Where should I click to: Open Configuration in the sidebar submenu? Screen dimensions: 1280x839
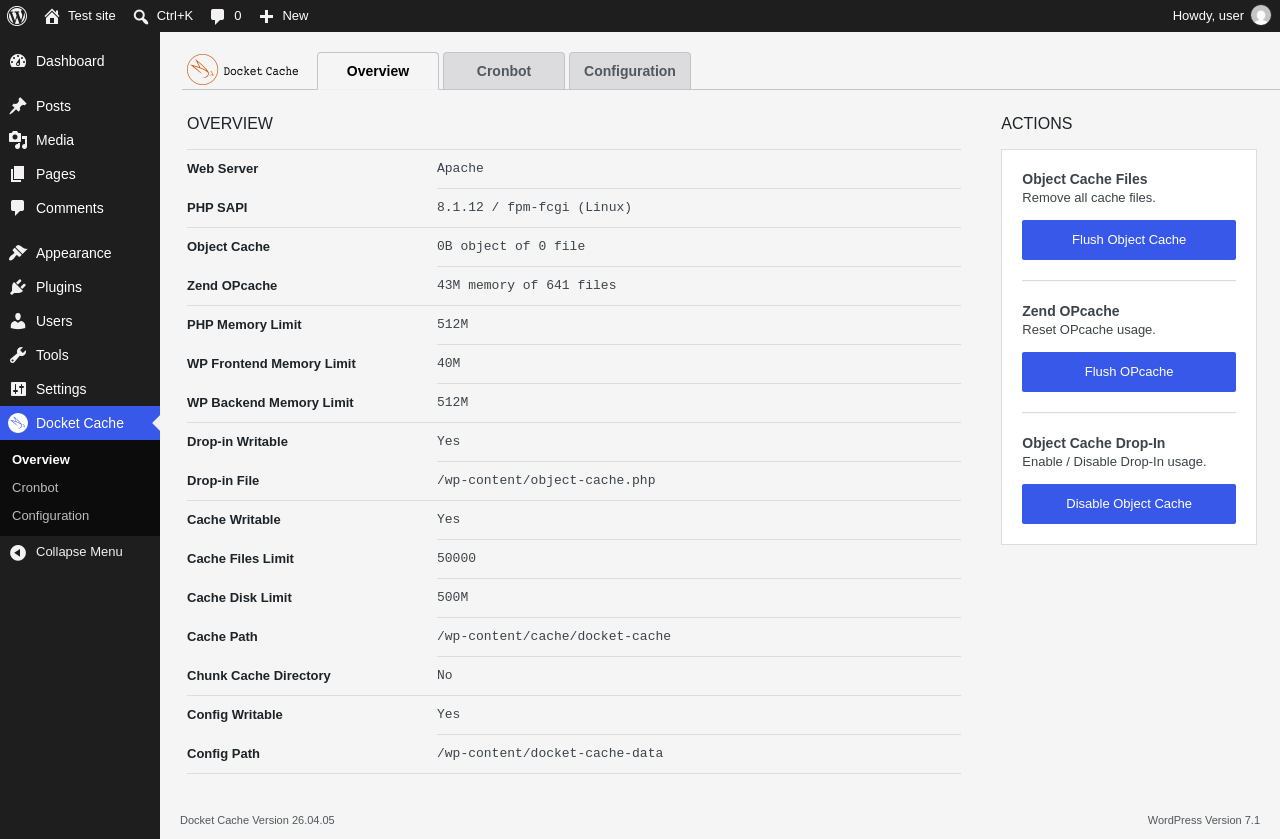point(50,516)
